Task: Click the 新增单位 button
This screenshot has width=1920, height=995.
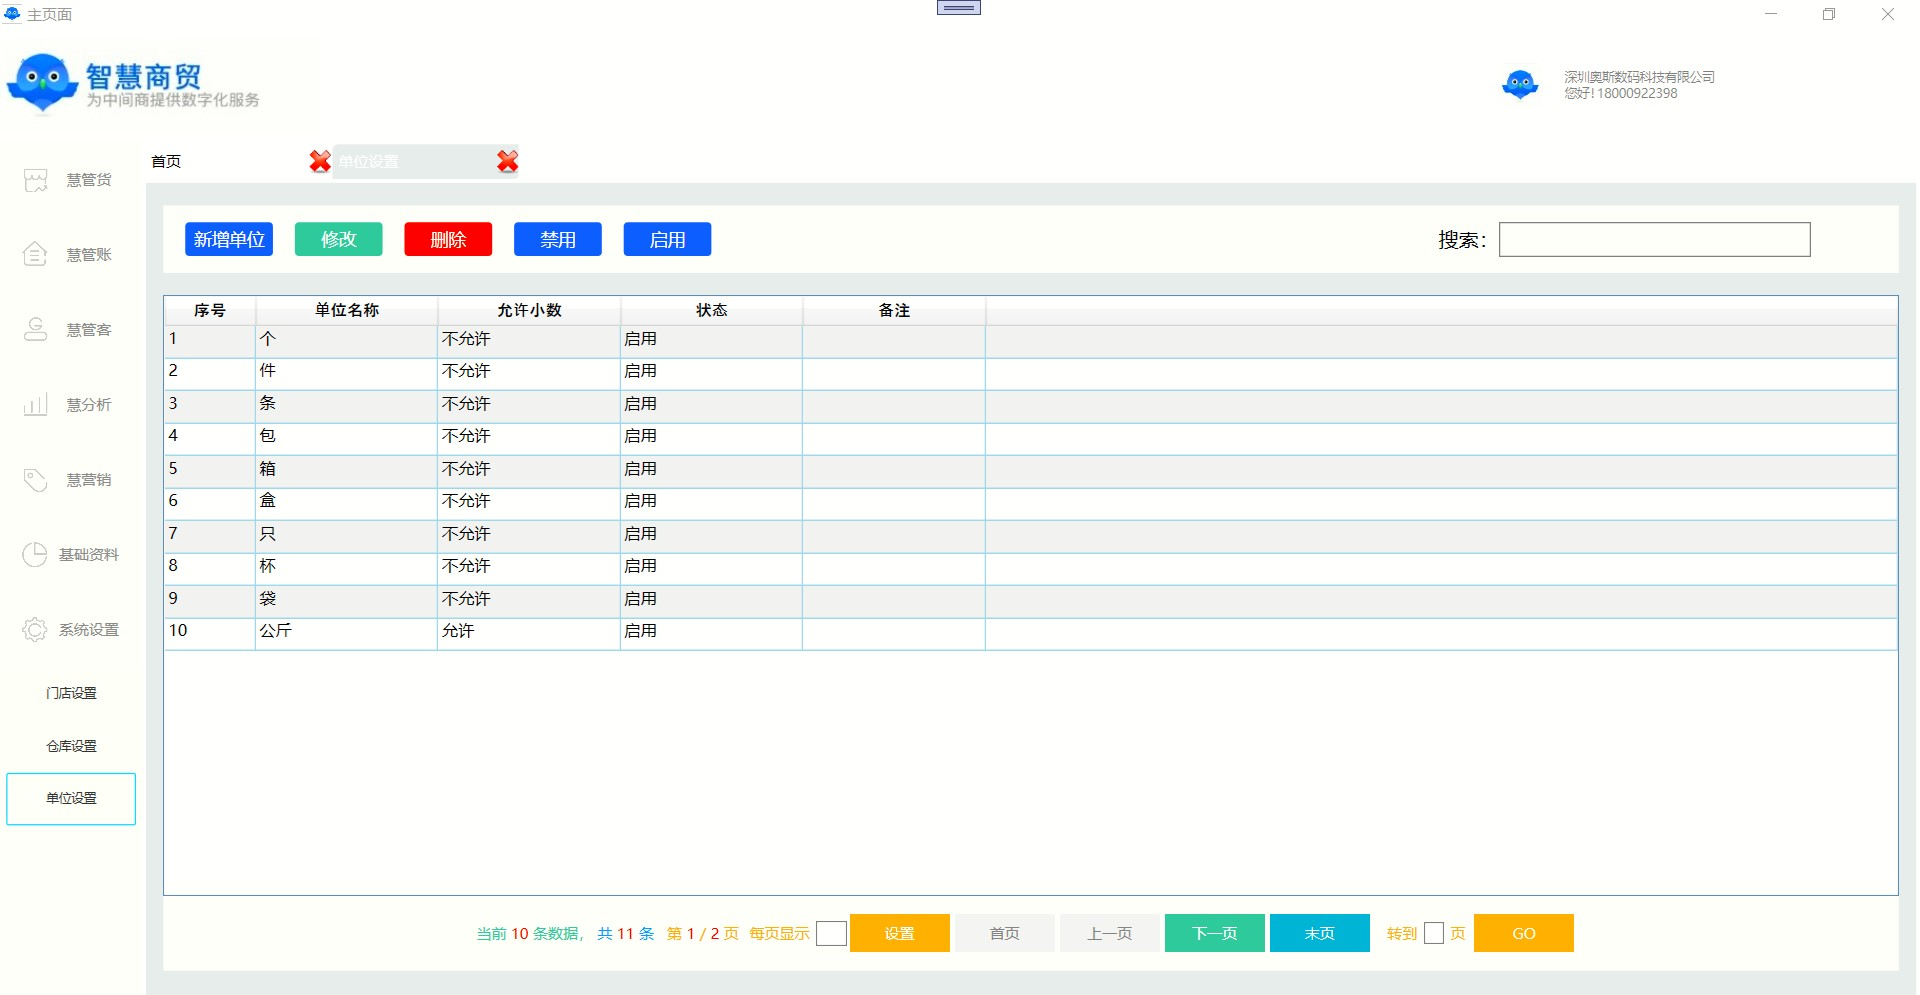Action: 229,239
